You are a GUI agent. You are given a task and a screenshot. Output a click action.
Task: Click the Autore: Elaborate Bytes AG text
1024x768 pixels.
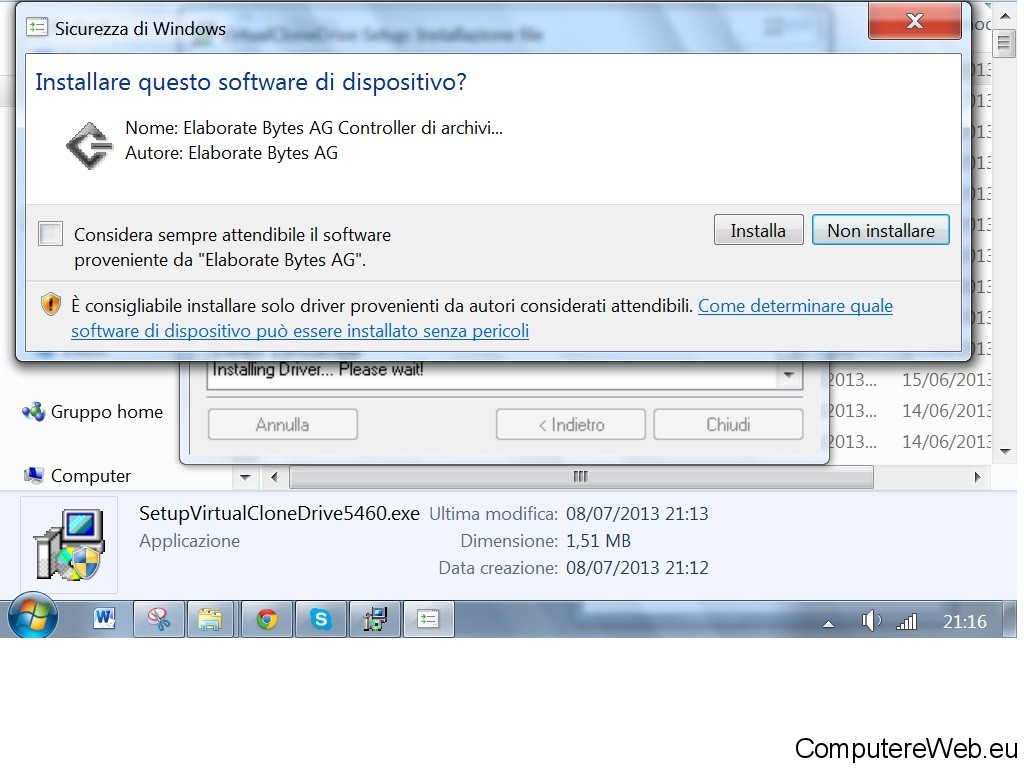(x=232, y=153)
